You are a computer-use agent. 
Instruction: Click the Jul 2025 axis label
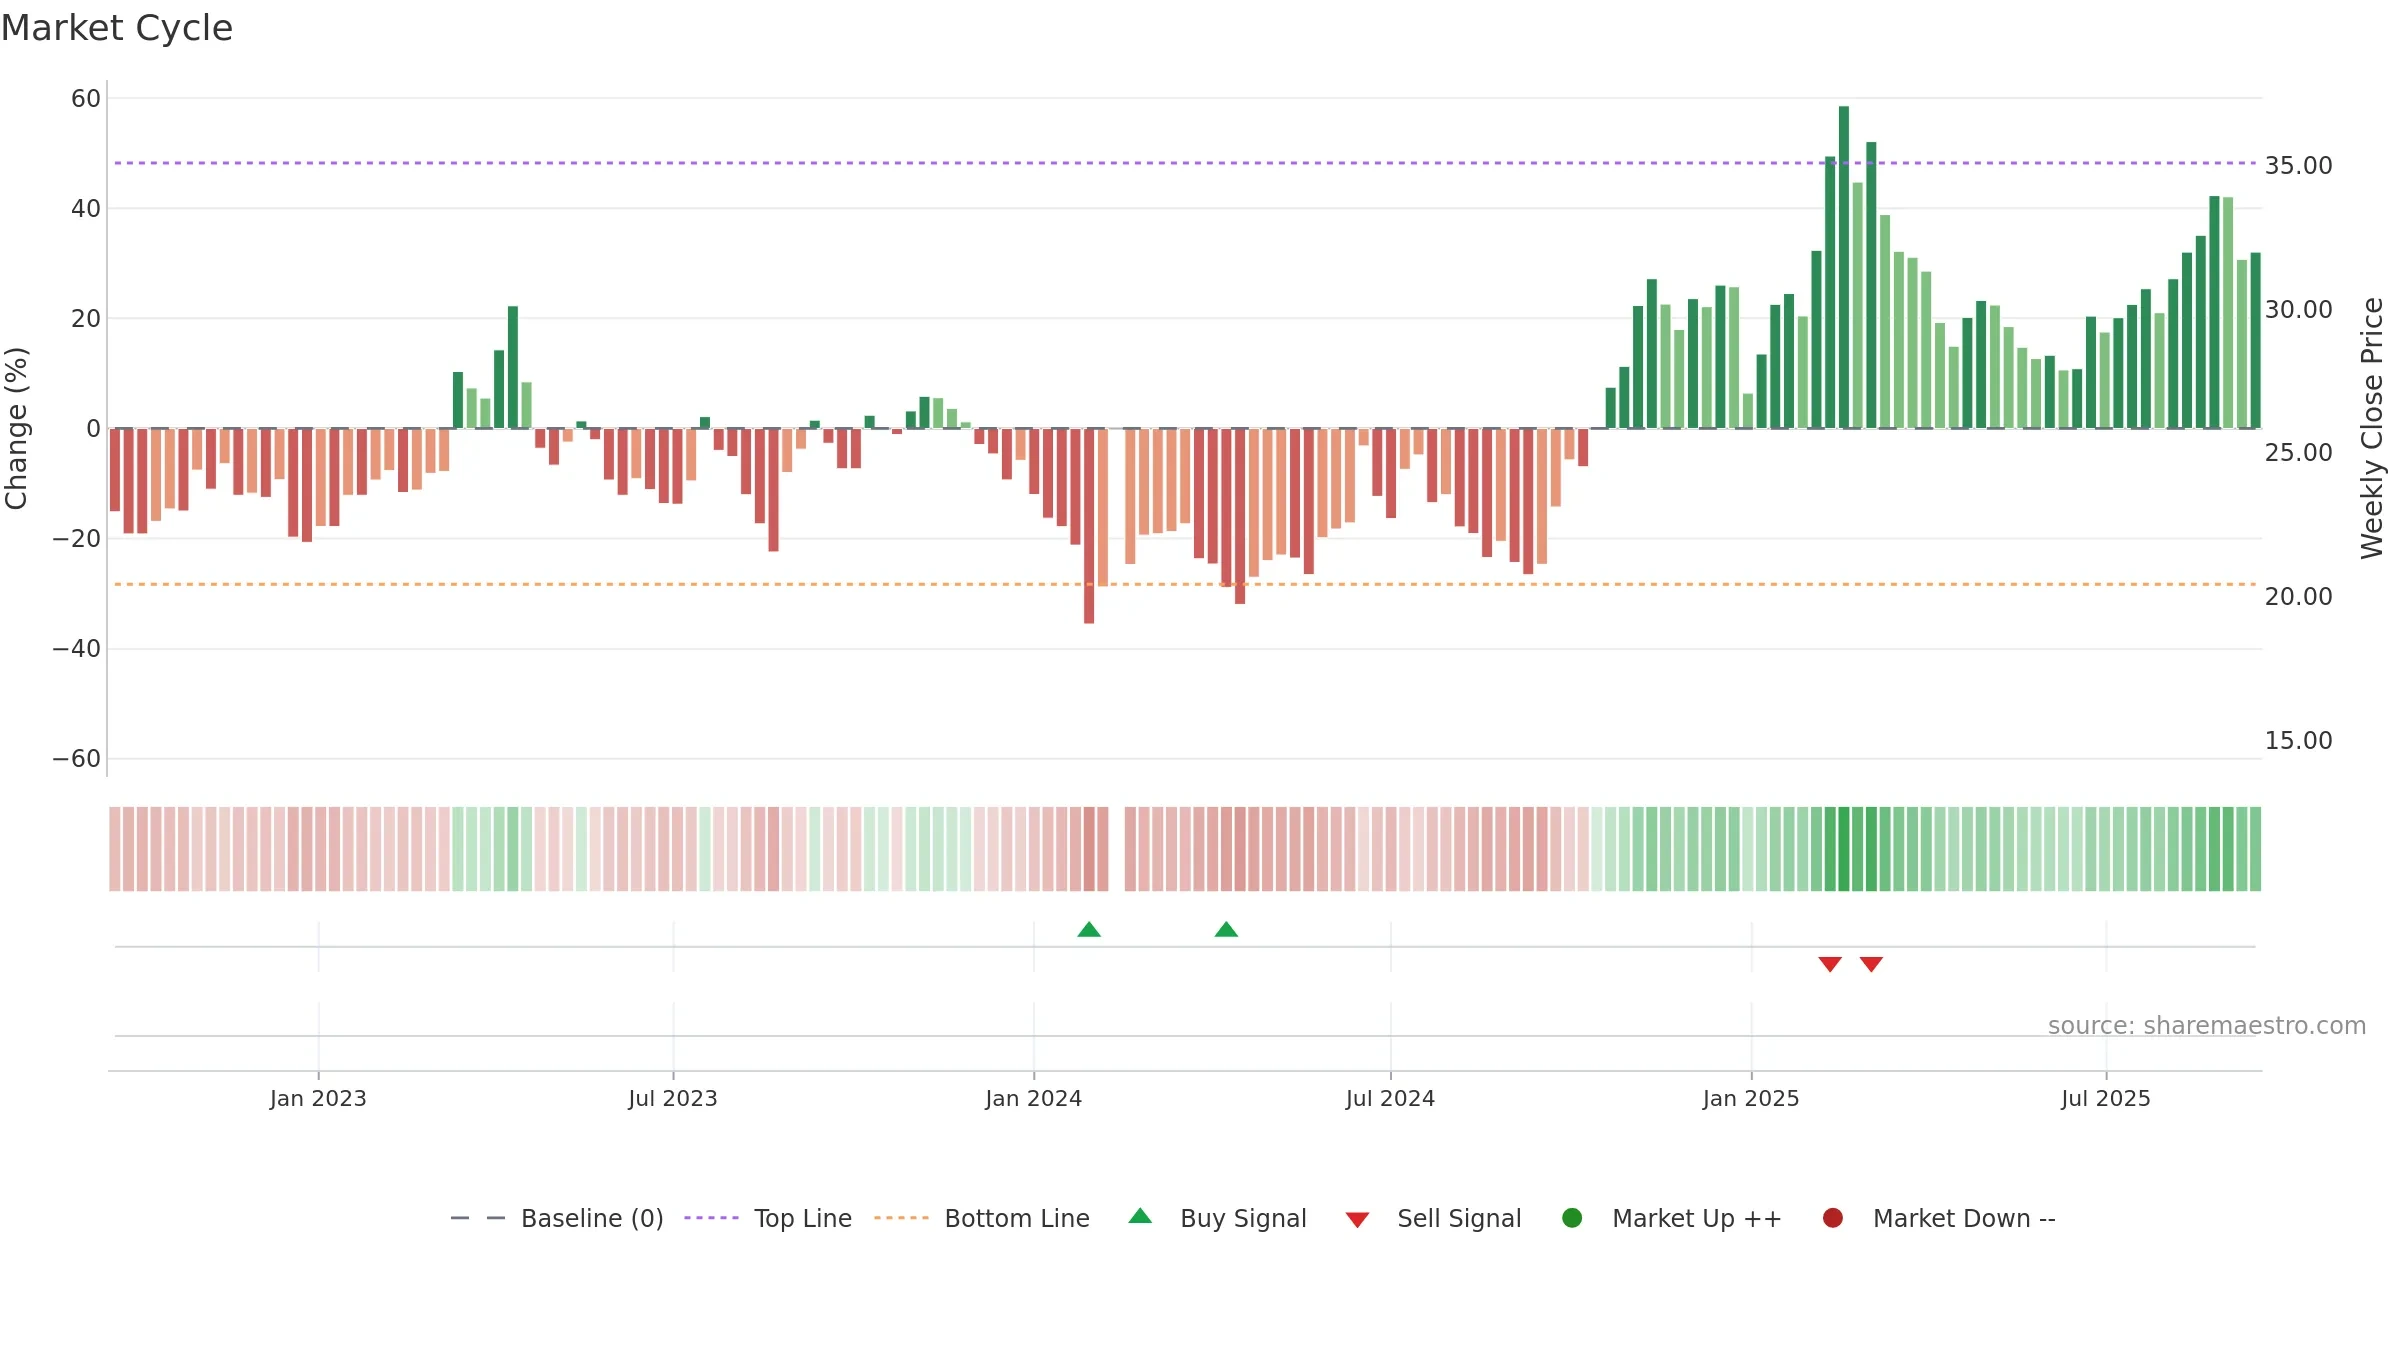[2106, 1099]
